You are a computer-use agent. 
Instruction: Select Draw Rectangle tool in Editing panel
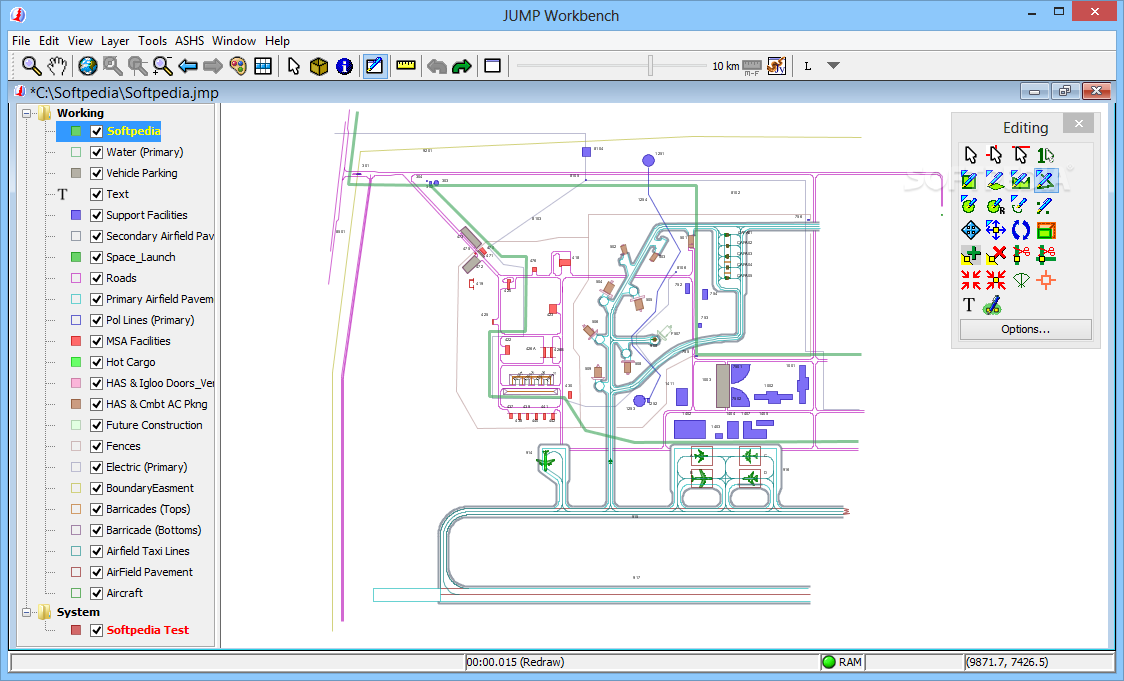point(969,180)
